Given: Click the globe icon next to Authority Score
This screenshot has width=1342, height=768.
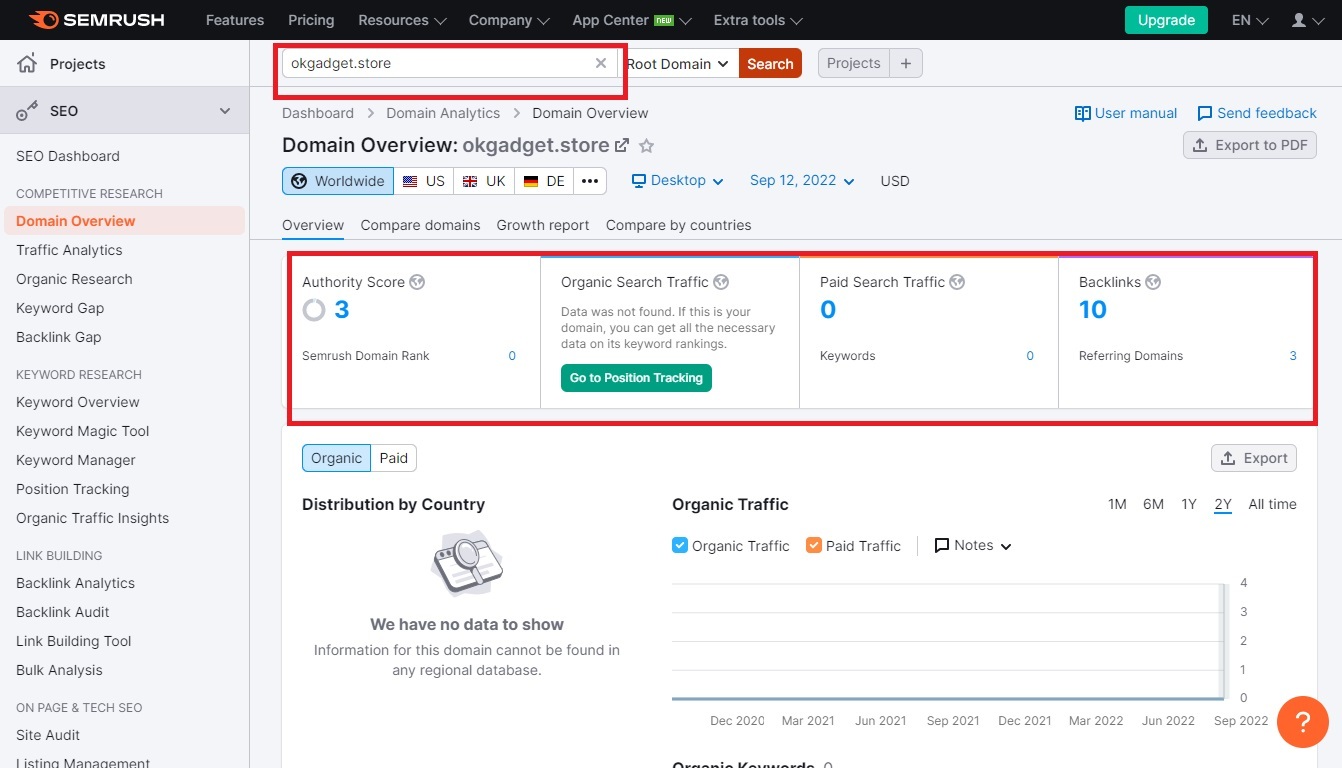Looking at the screenshot, I should tap(417, 282).
